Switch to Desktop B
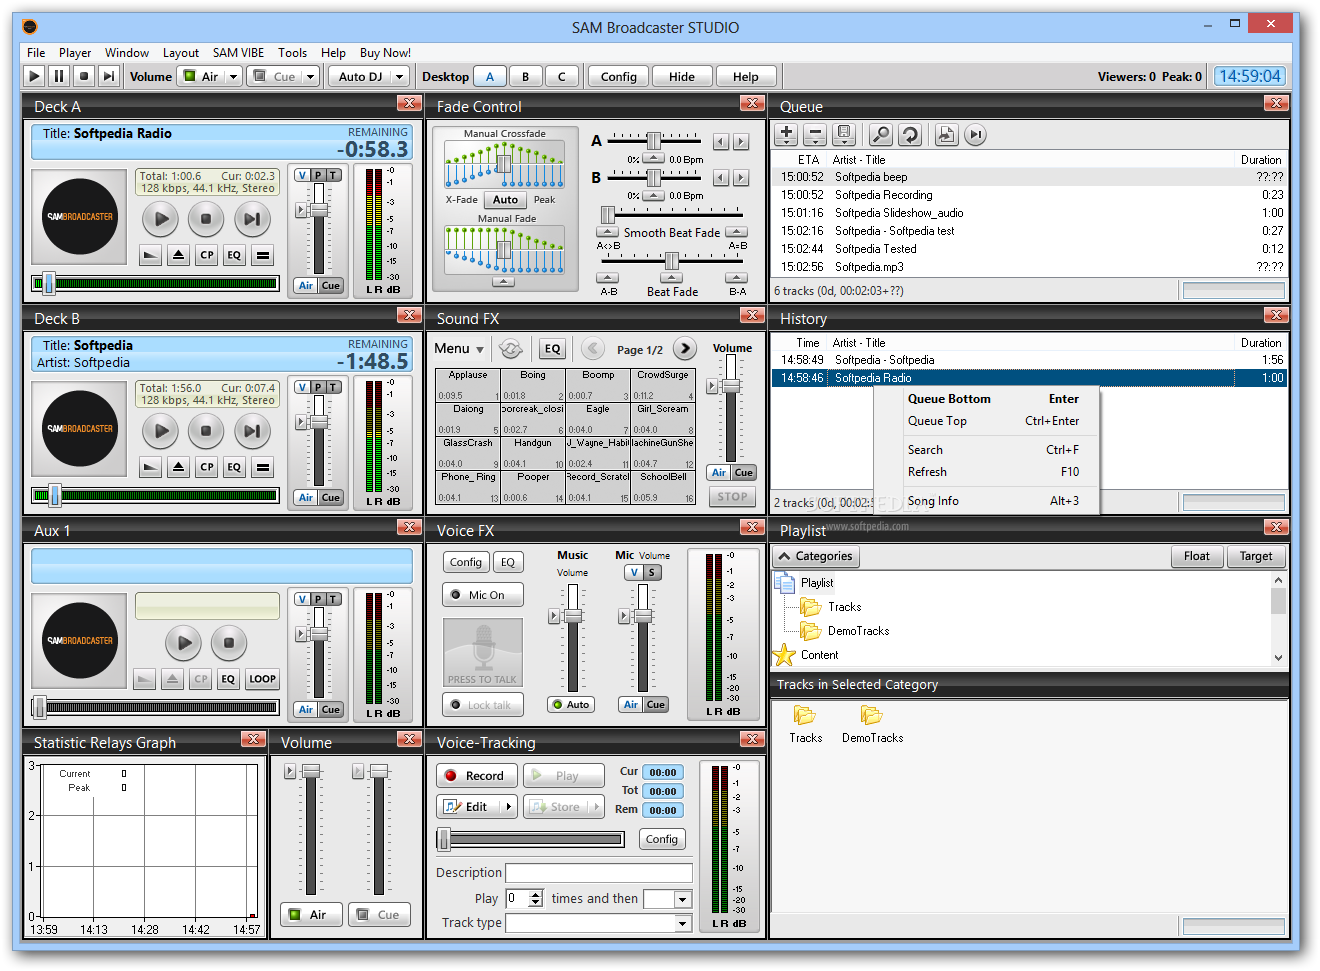The width and height of the screenshot is (1320, 971). (x=525, y=76)
